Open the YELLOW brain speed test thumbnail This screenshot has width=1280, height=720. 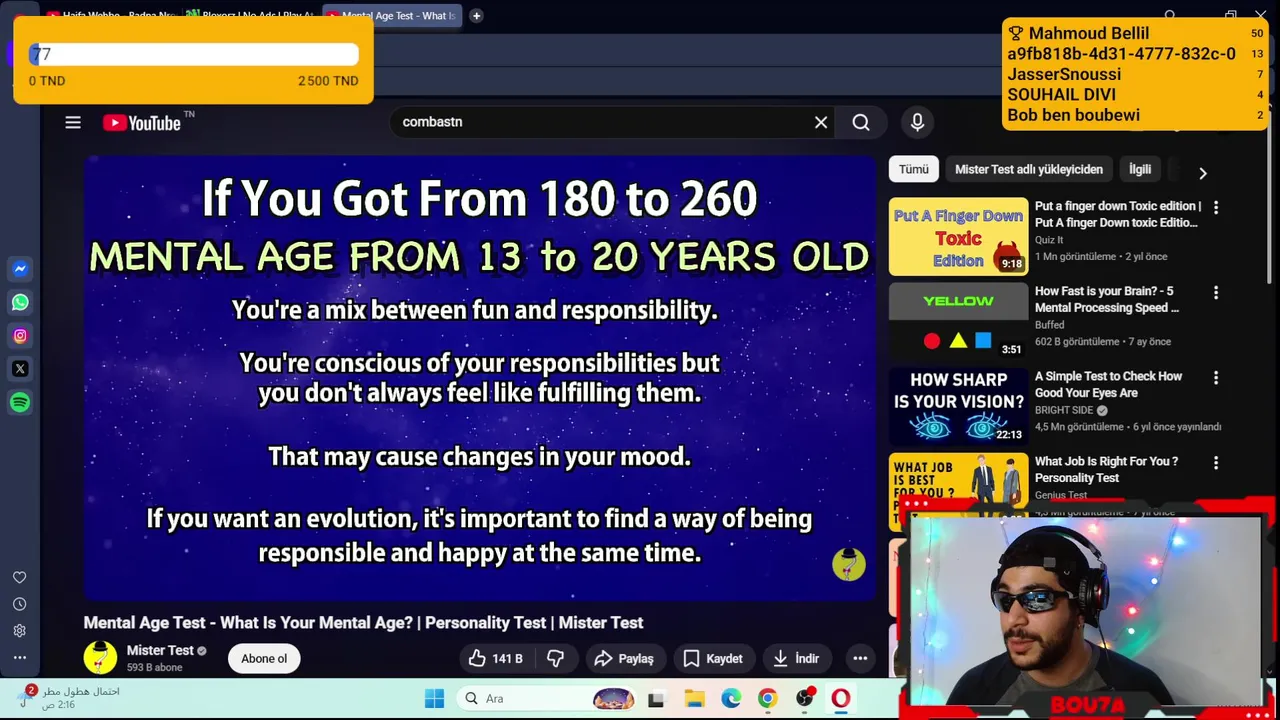pyautogui.click(x=958, y=321)
